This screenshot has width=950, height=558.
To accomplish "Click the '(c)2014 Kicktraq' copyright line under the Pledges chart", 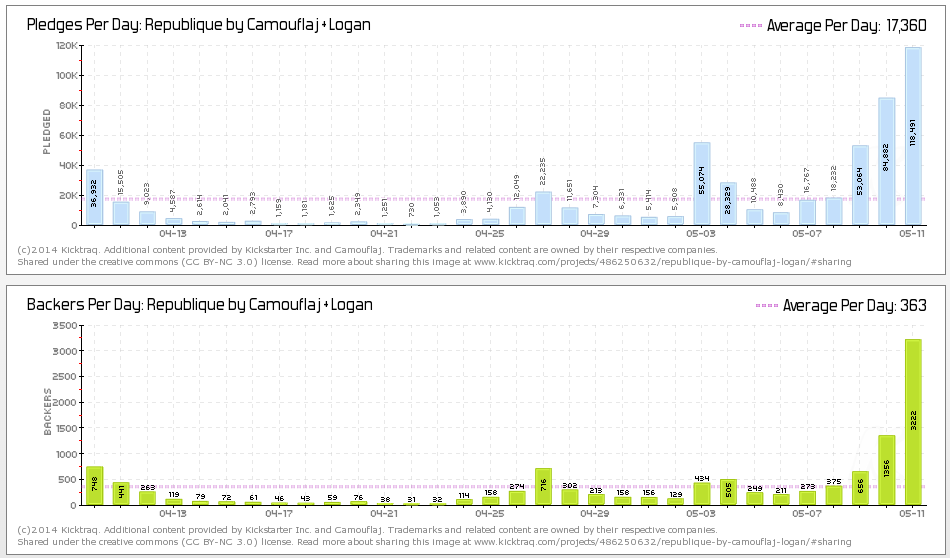I will pos(367,250).
